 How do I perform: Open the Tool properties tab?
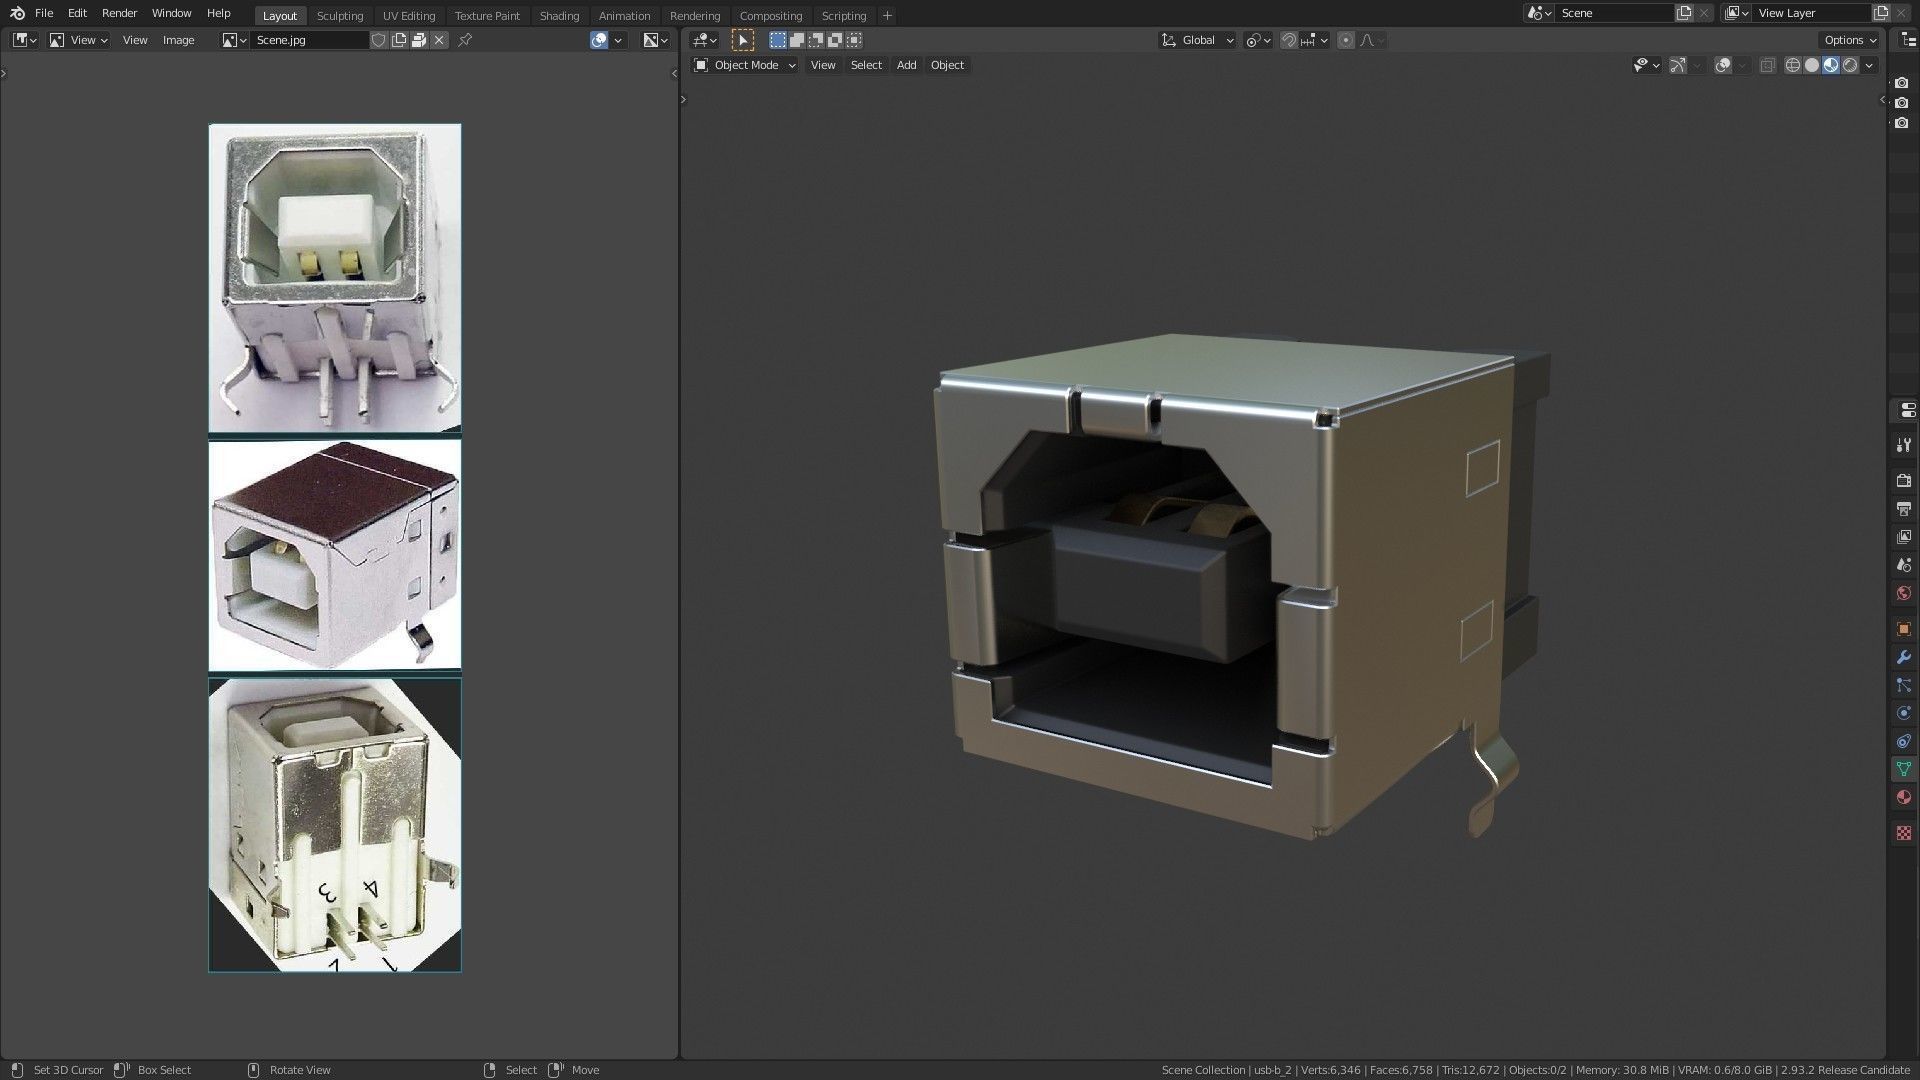pos(1904,445)
